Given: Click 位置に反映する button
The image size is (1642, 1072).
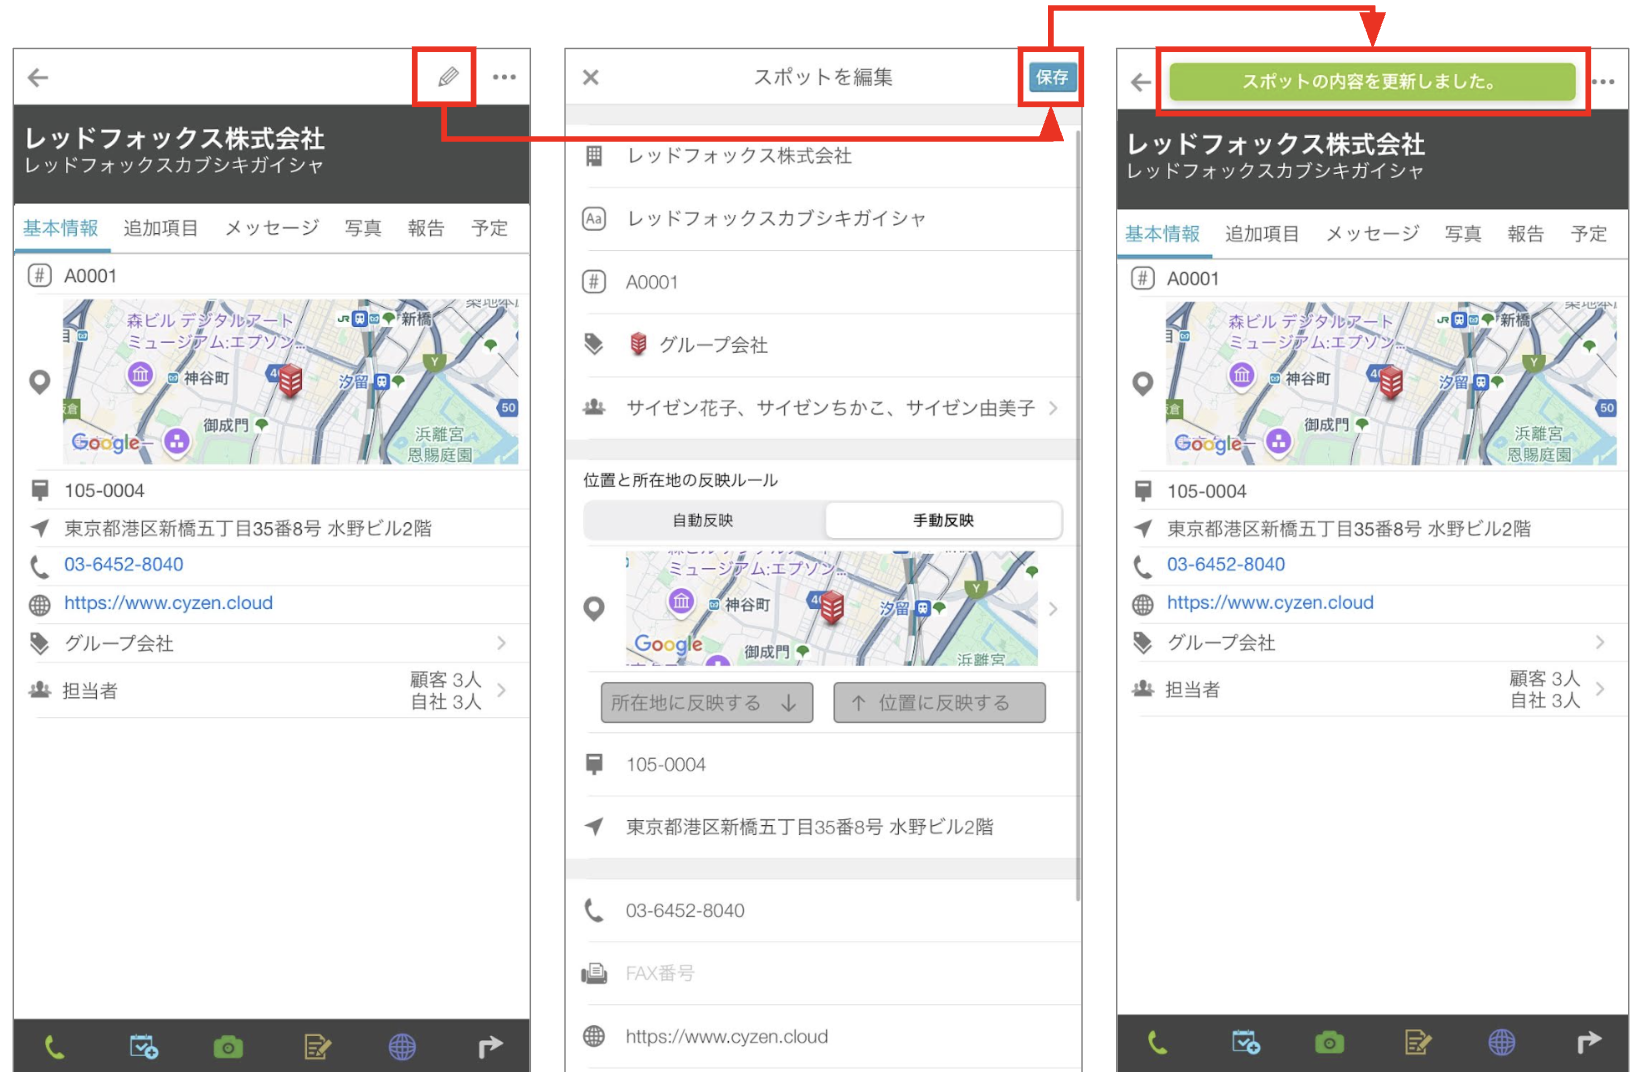Looking at the screenshot, I should pyautogui.click(x=940, y=703).
